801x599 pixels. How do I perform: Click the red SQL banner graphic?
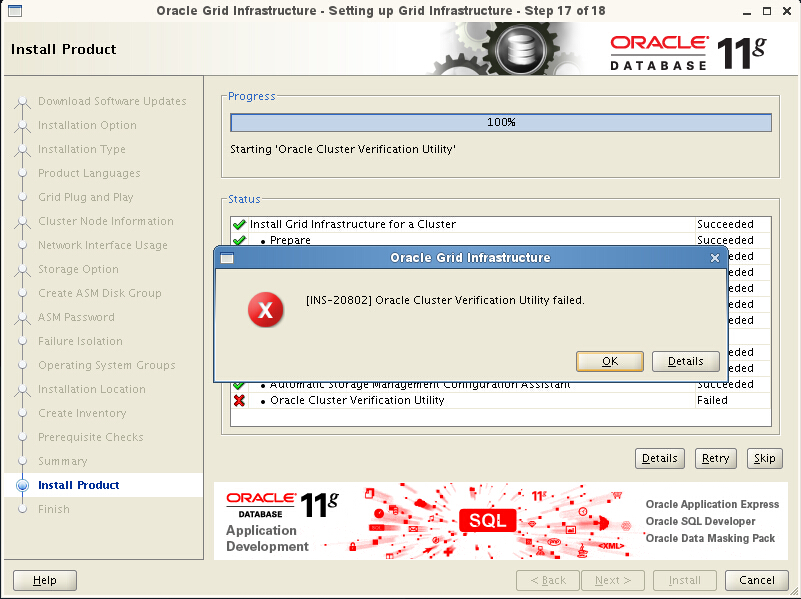click(488, 520)
